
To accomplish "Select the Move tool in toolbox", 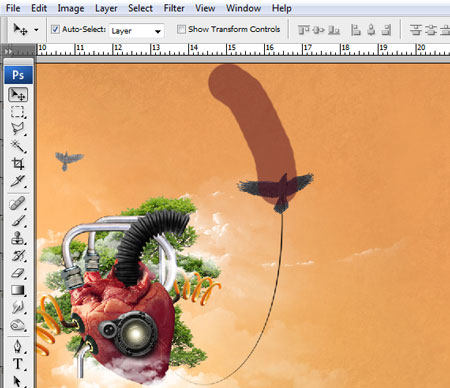I will pos(18,95).
